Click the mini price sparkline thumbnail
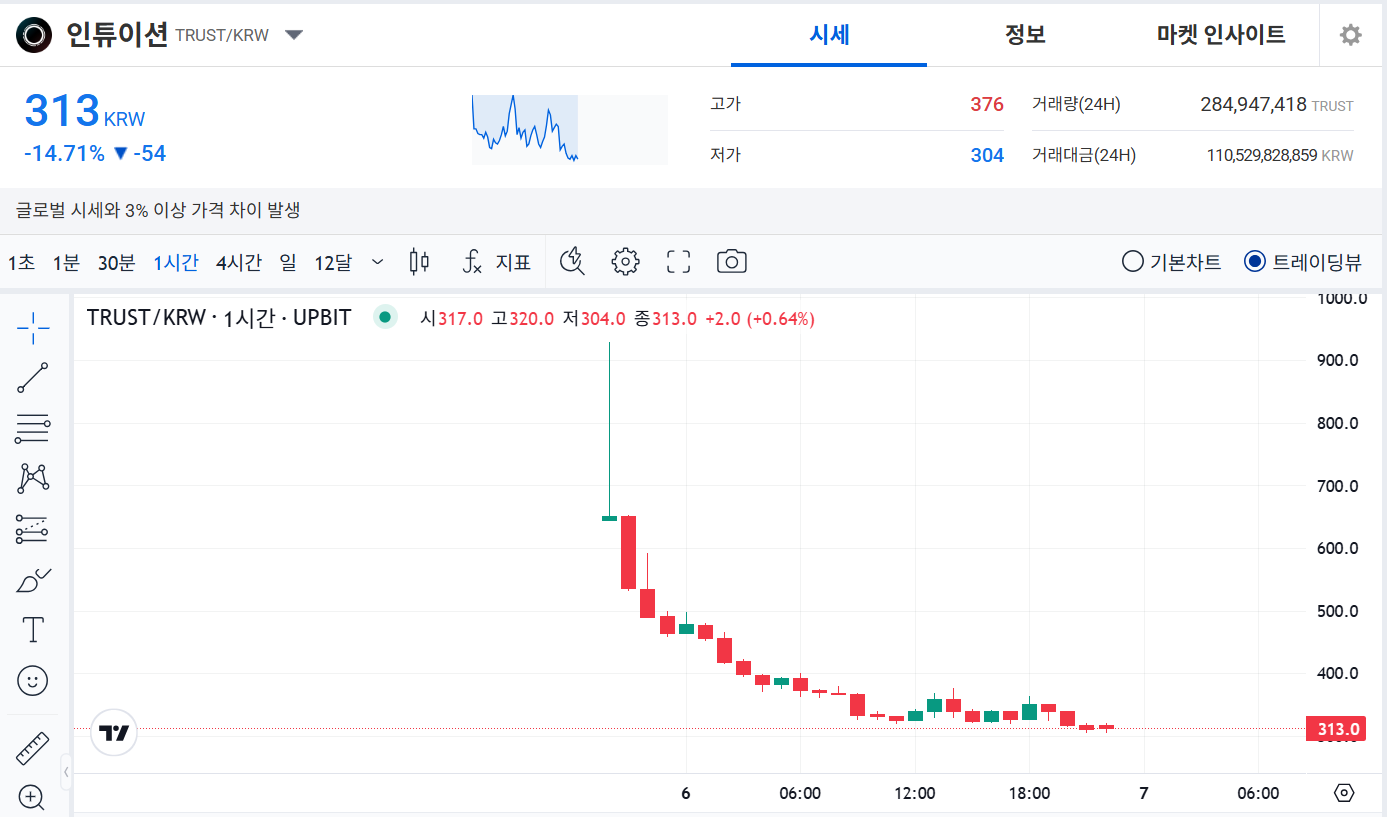The height and width of the screenshot is (817, 1387). click(524, 129)
